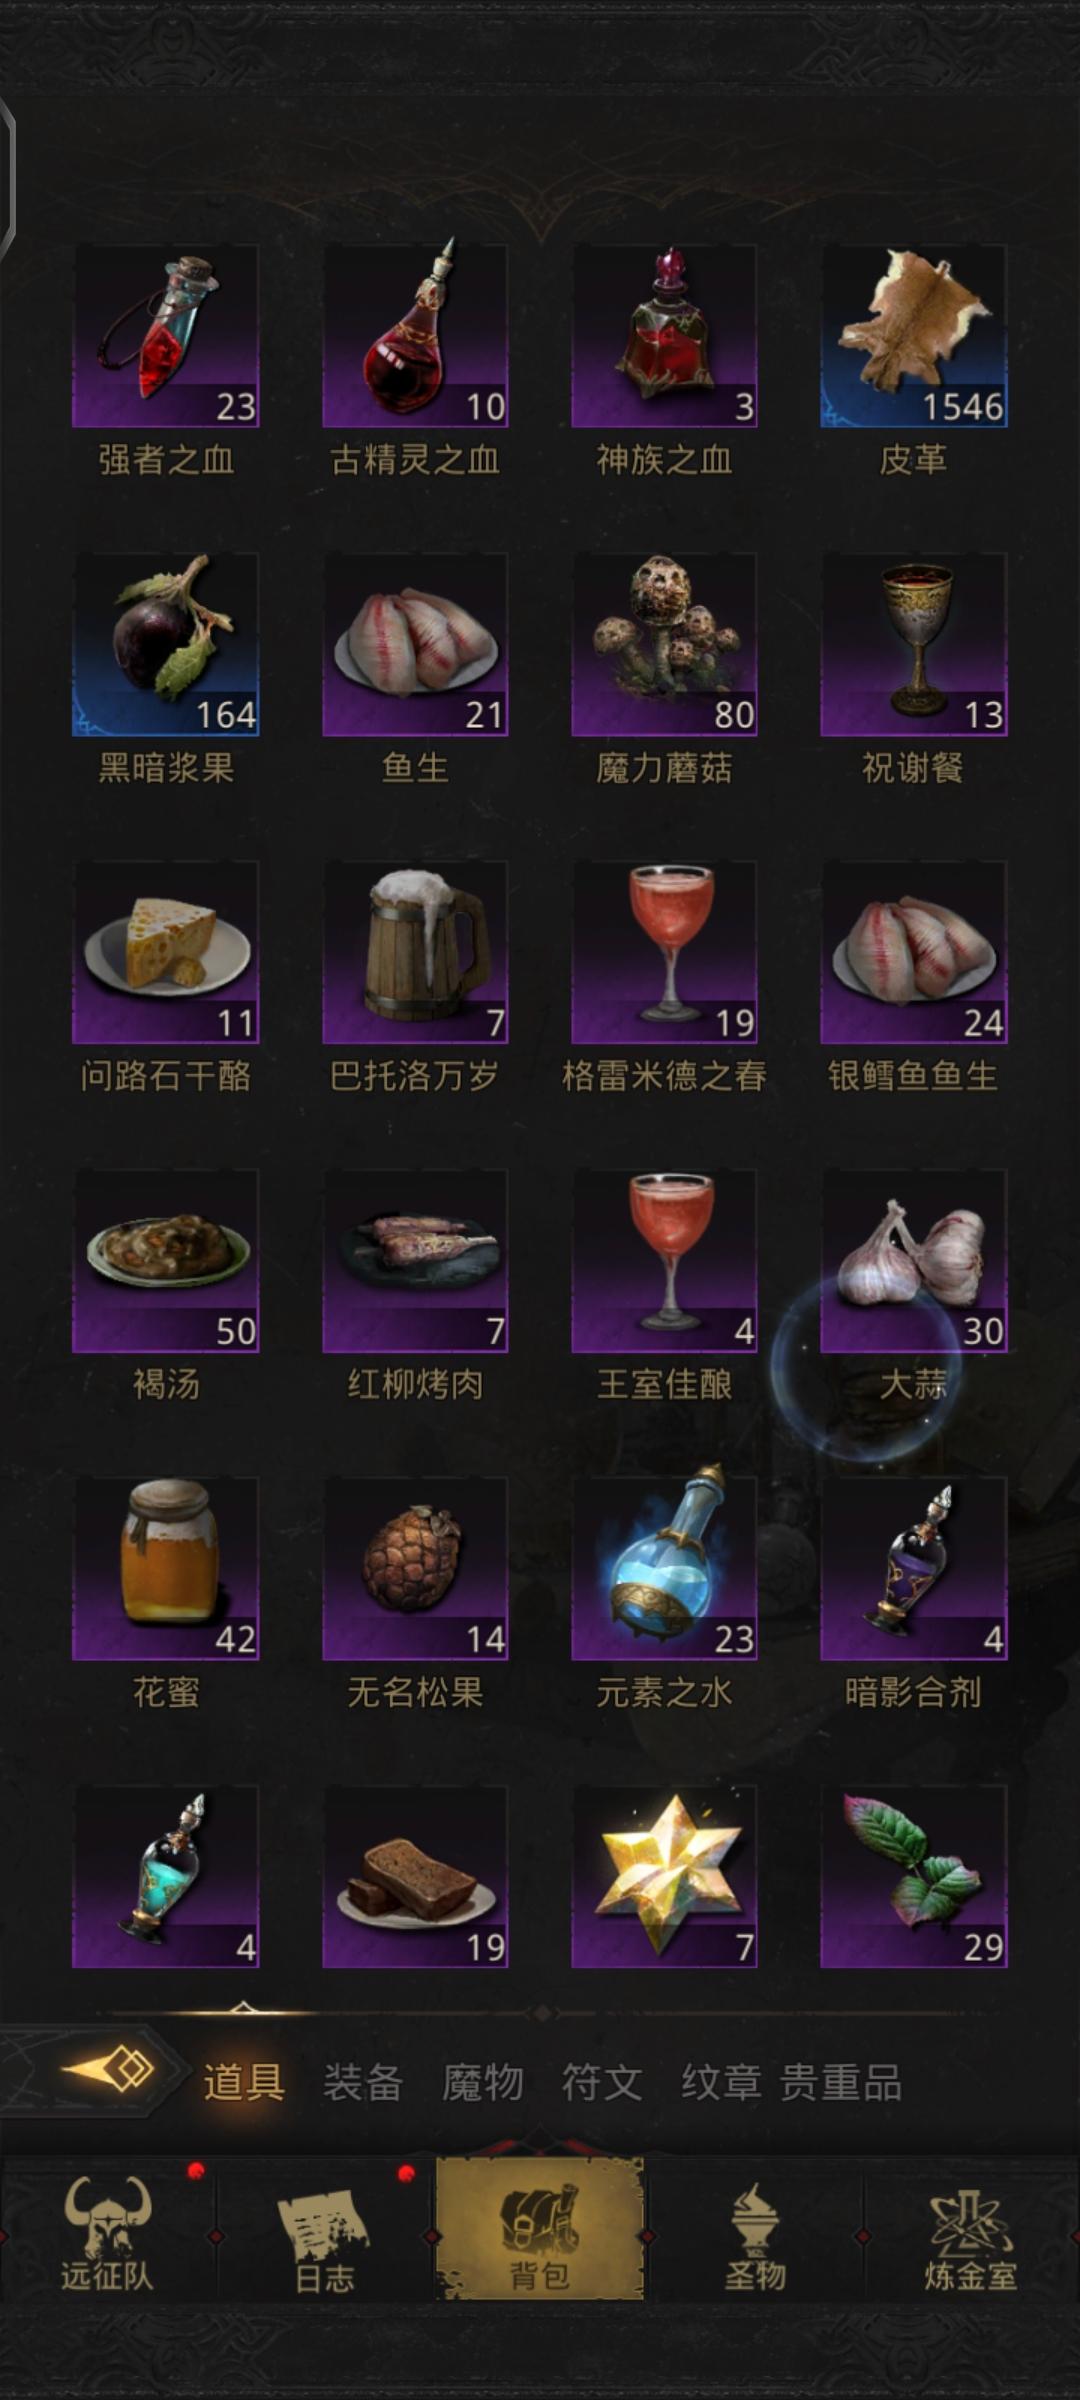
Task: Expand inventory via the small up arrow
Action: point(243,2006)
